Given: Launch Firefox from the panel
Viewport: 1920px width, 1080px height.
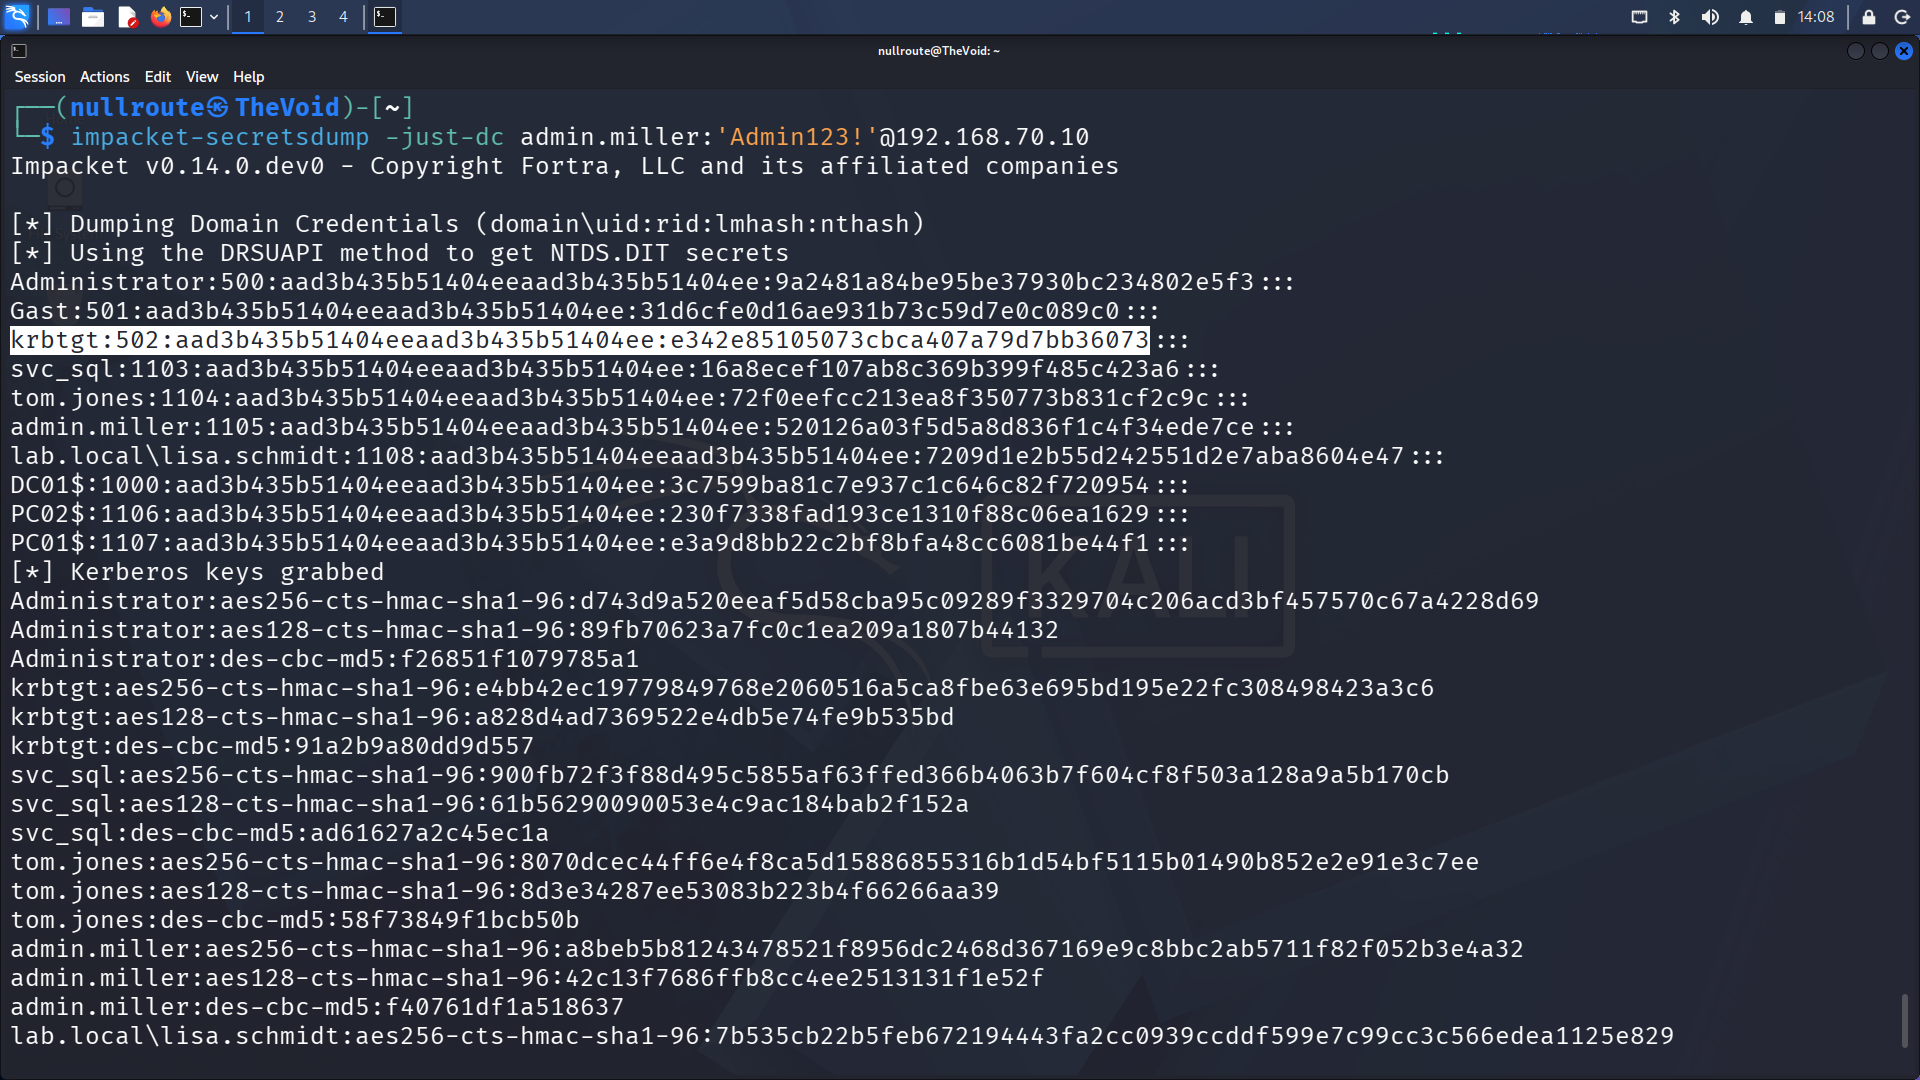Looking at the screenshot, I should (x=162, y=16).
